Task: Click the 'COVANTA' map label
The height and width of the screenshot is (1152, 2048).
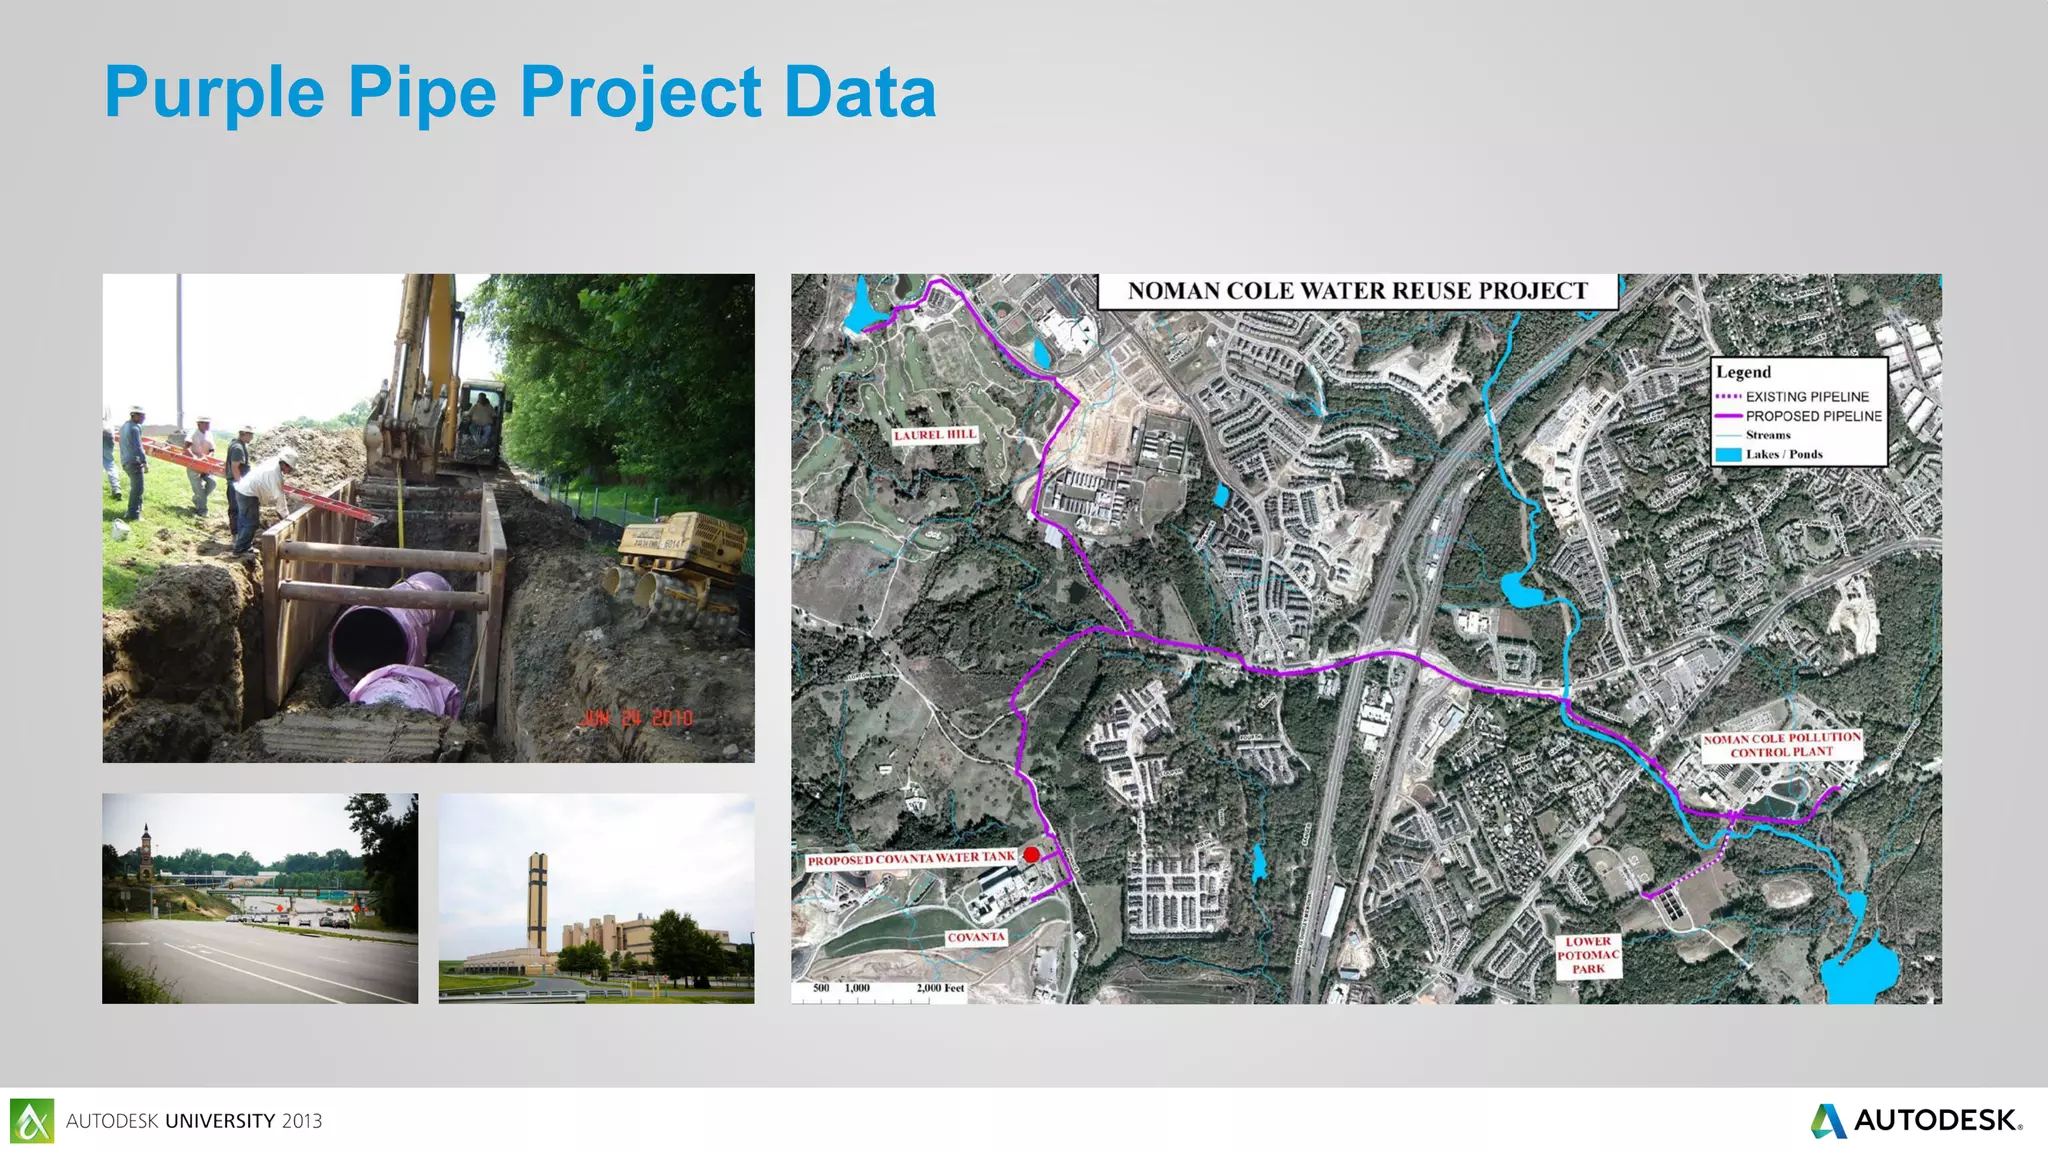Action: coord(976,937)
